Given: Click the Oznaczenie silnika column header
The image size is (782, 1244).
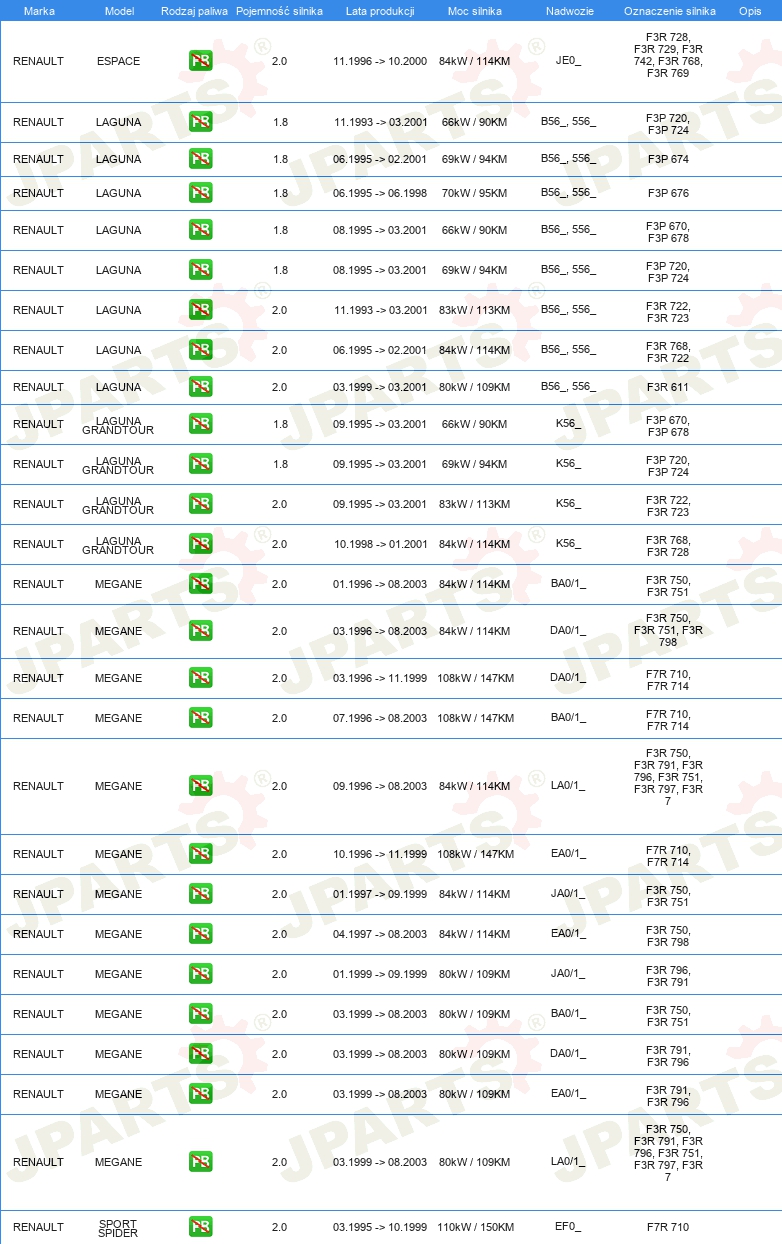Looking at the screenshot, I should (x=669, y=11).
